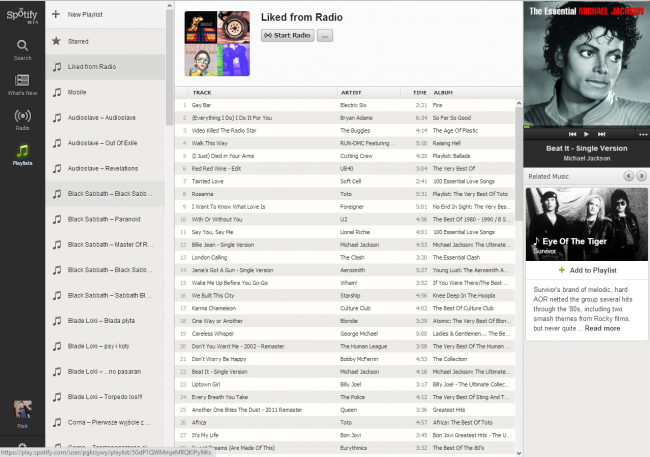Viewport: 650px width, 457px height.
Task: Open the Audioslave – Out Of Exile playlist
Action: (x=105, y=143)
